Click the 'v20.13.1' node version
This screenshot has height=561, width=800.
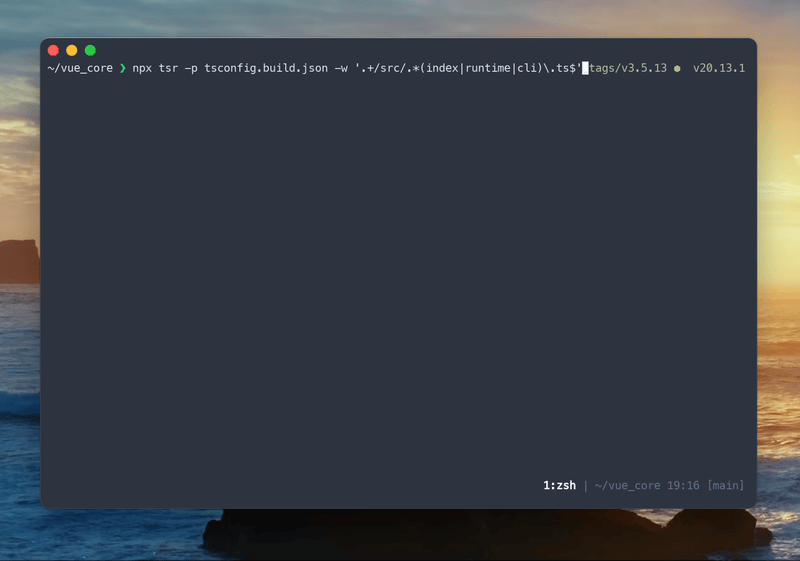pos(719,68)
